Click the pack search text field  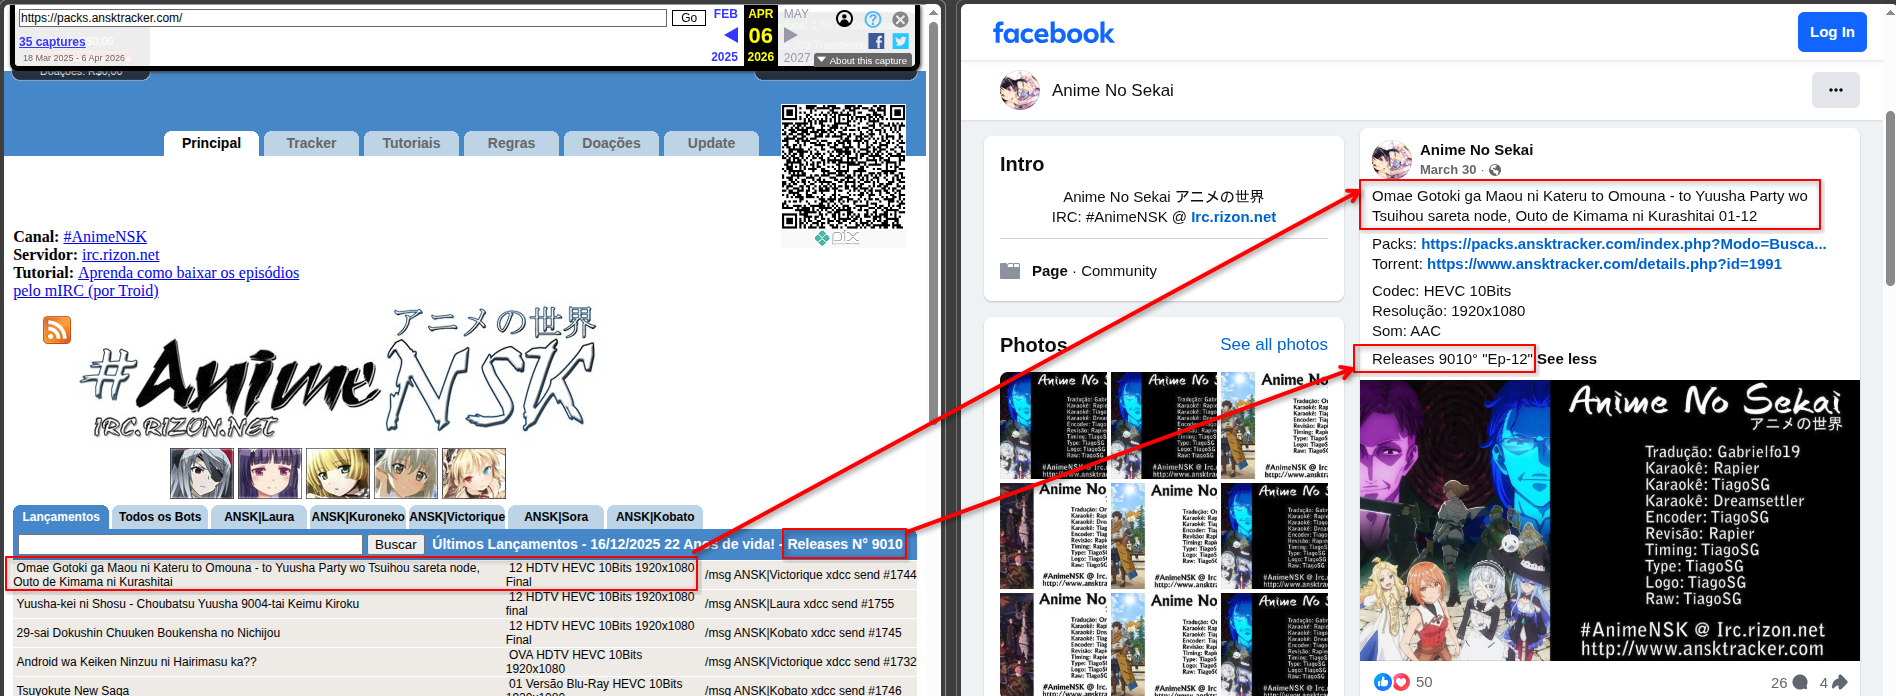click(190, 544)
